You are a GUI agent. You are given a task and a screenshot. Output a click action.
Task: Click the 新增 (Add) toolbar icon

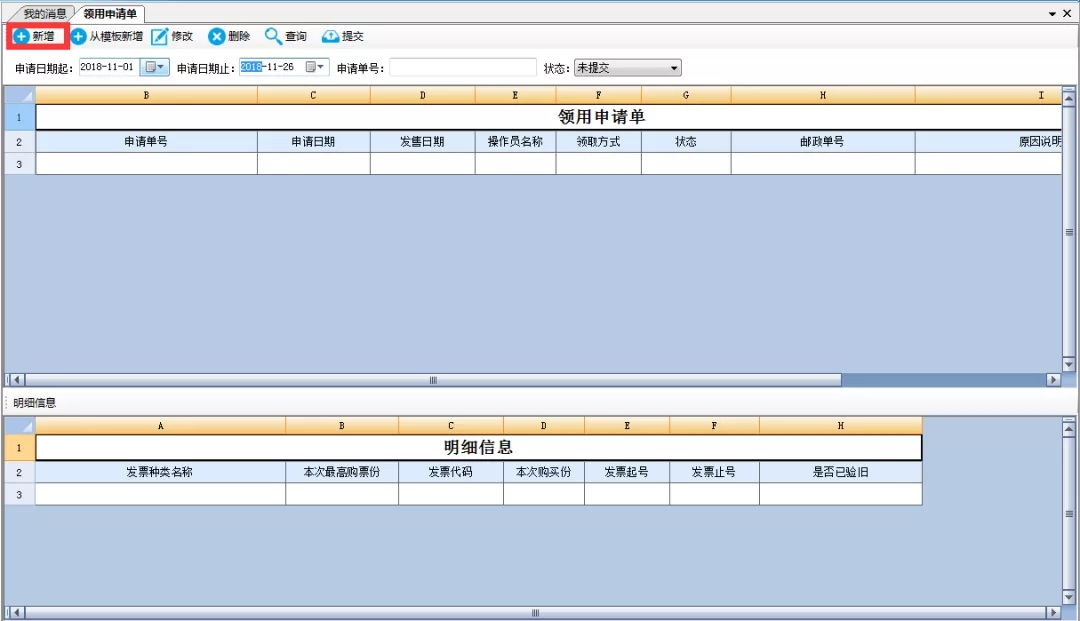pos(21,37)
